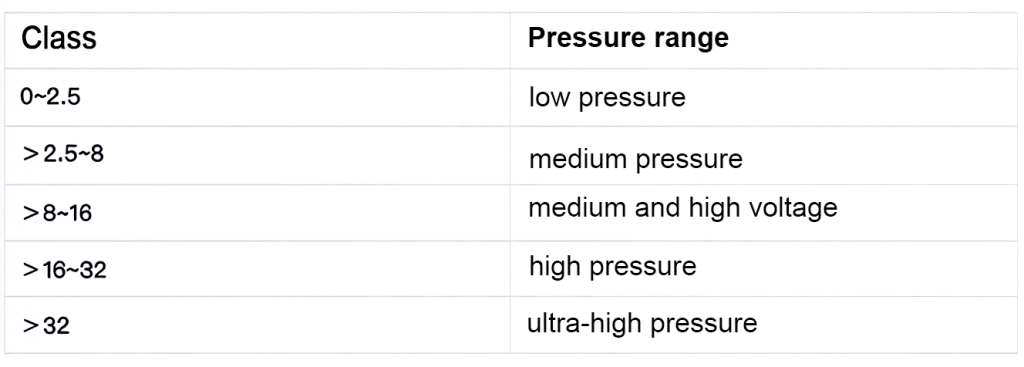The height and width of the screenshot is (367, 1024).
Task: Click the >8~16 class cell
Action: click(257, 213)
